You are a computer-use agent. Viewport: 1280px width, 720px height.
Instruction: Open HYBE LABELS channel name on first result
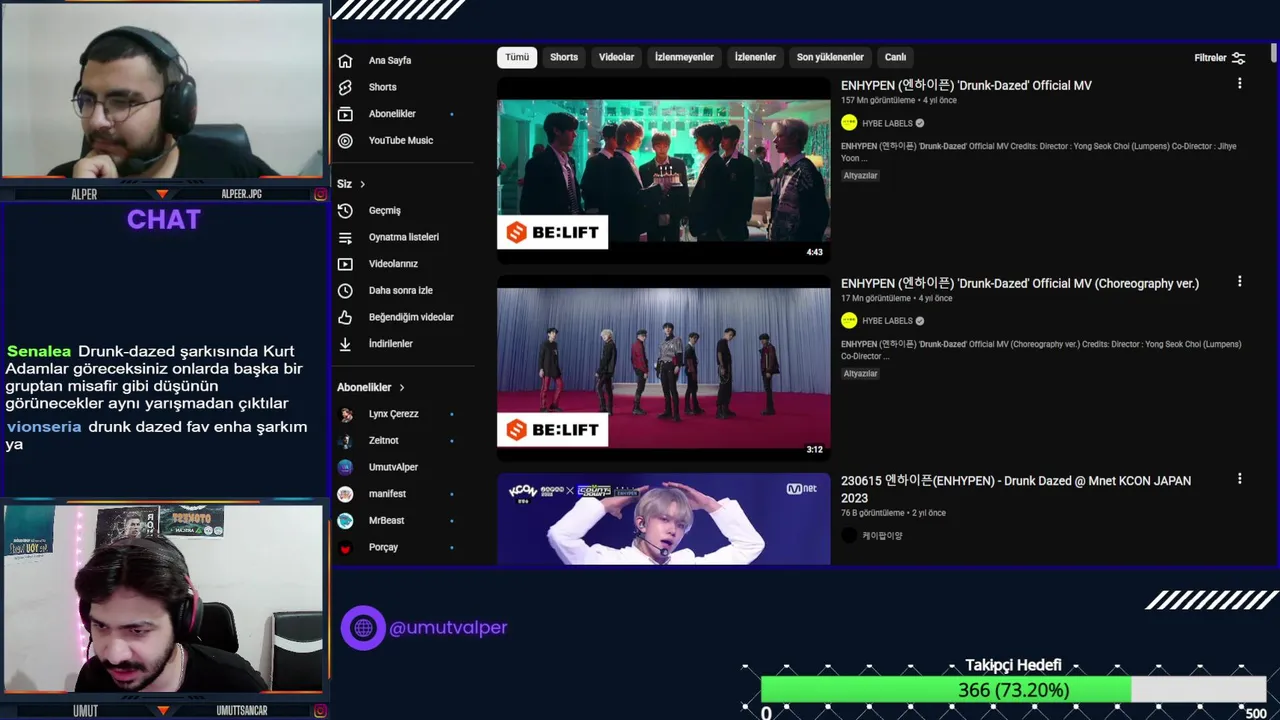pos(887,124)
